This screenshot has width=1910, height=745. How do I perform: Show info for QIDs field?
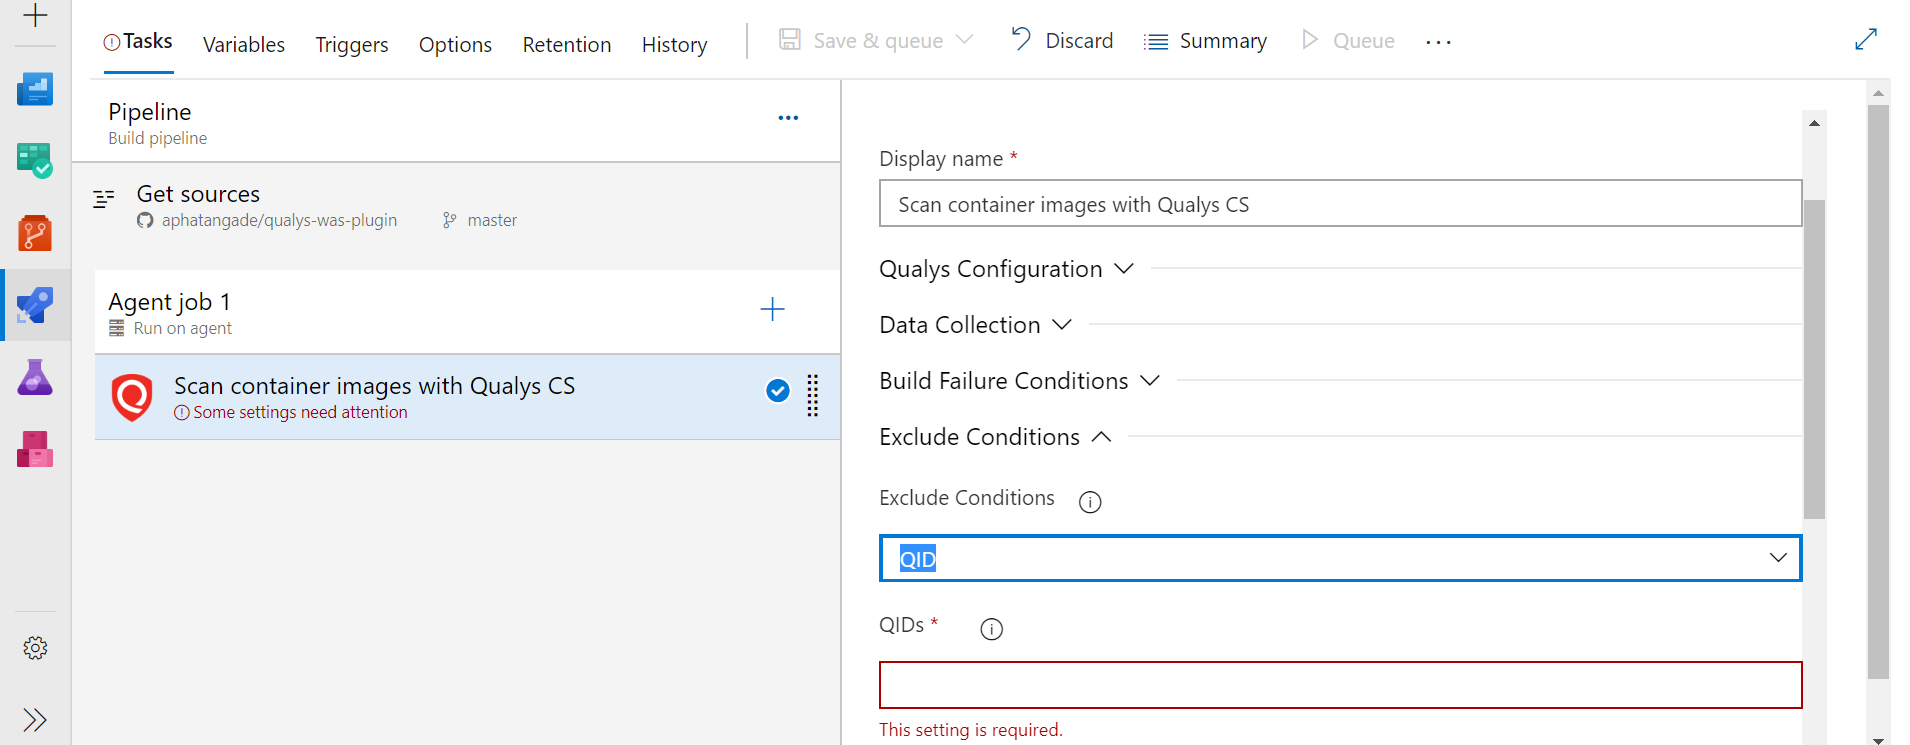[x=991, y=629]
